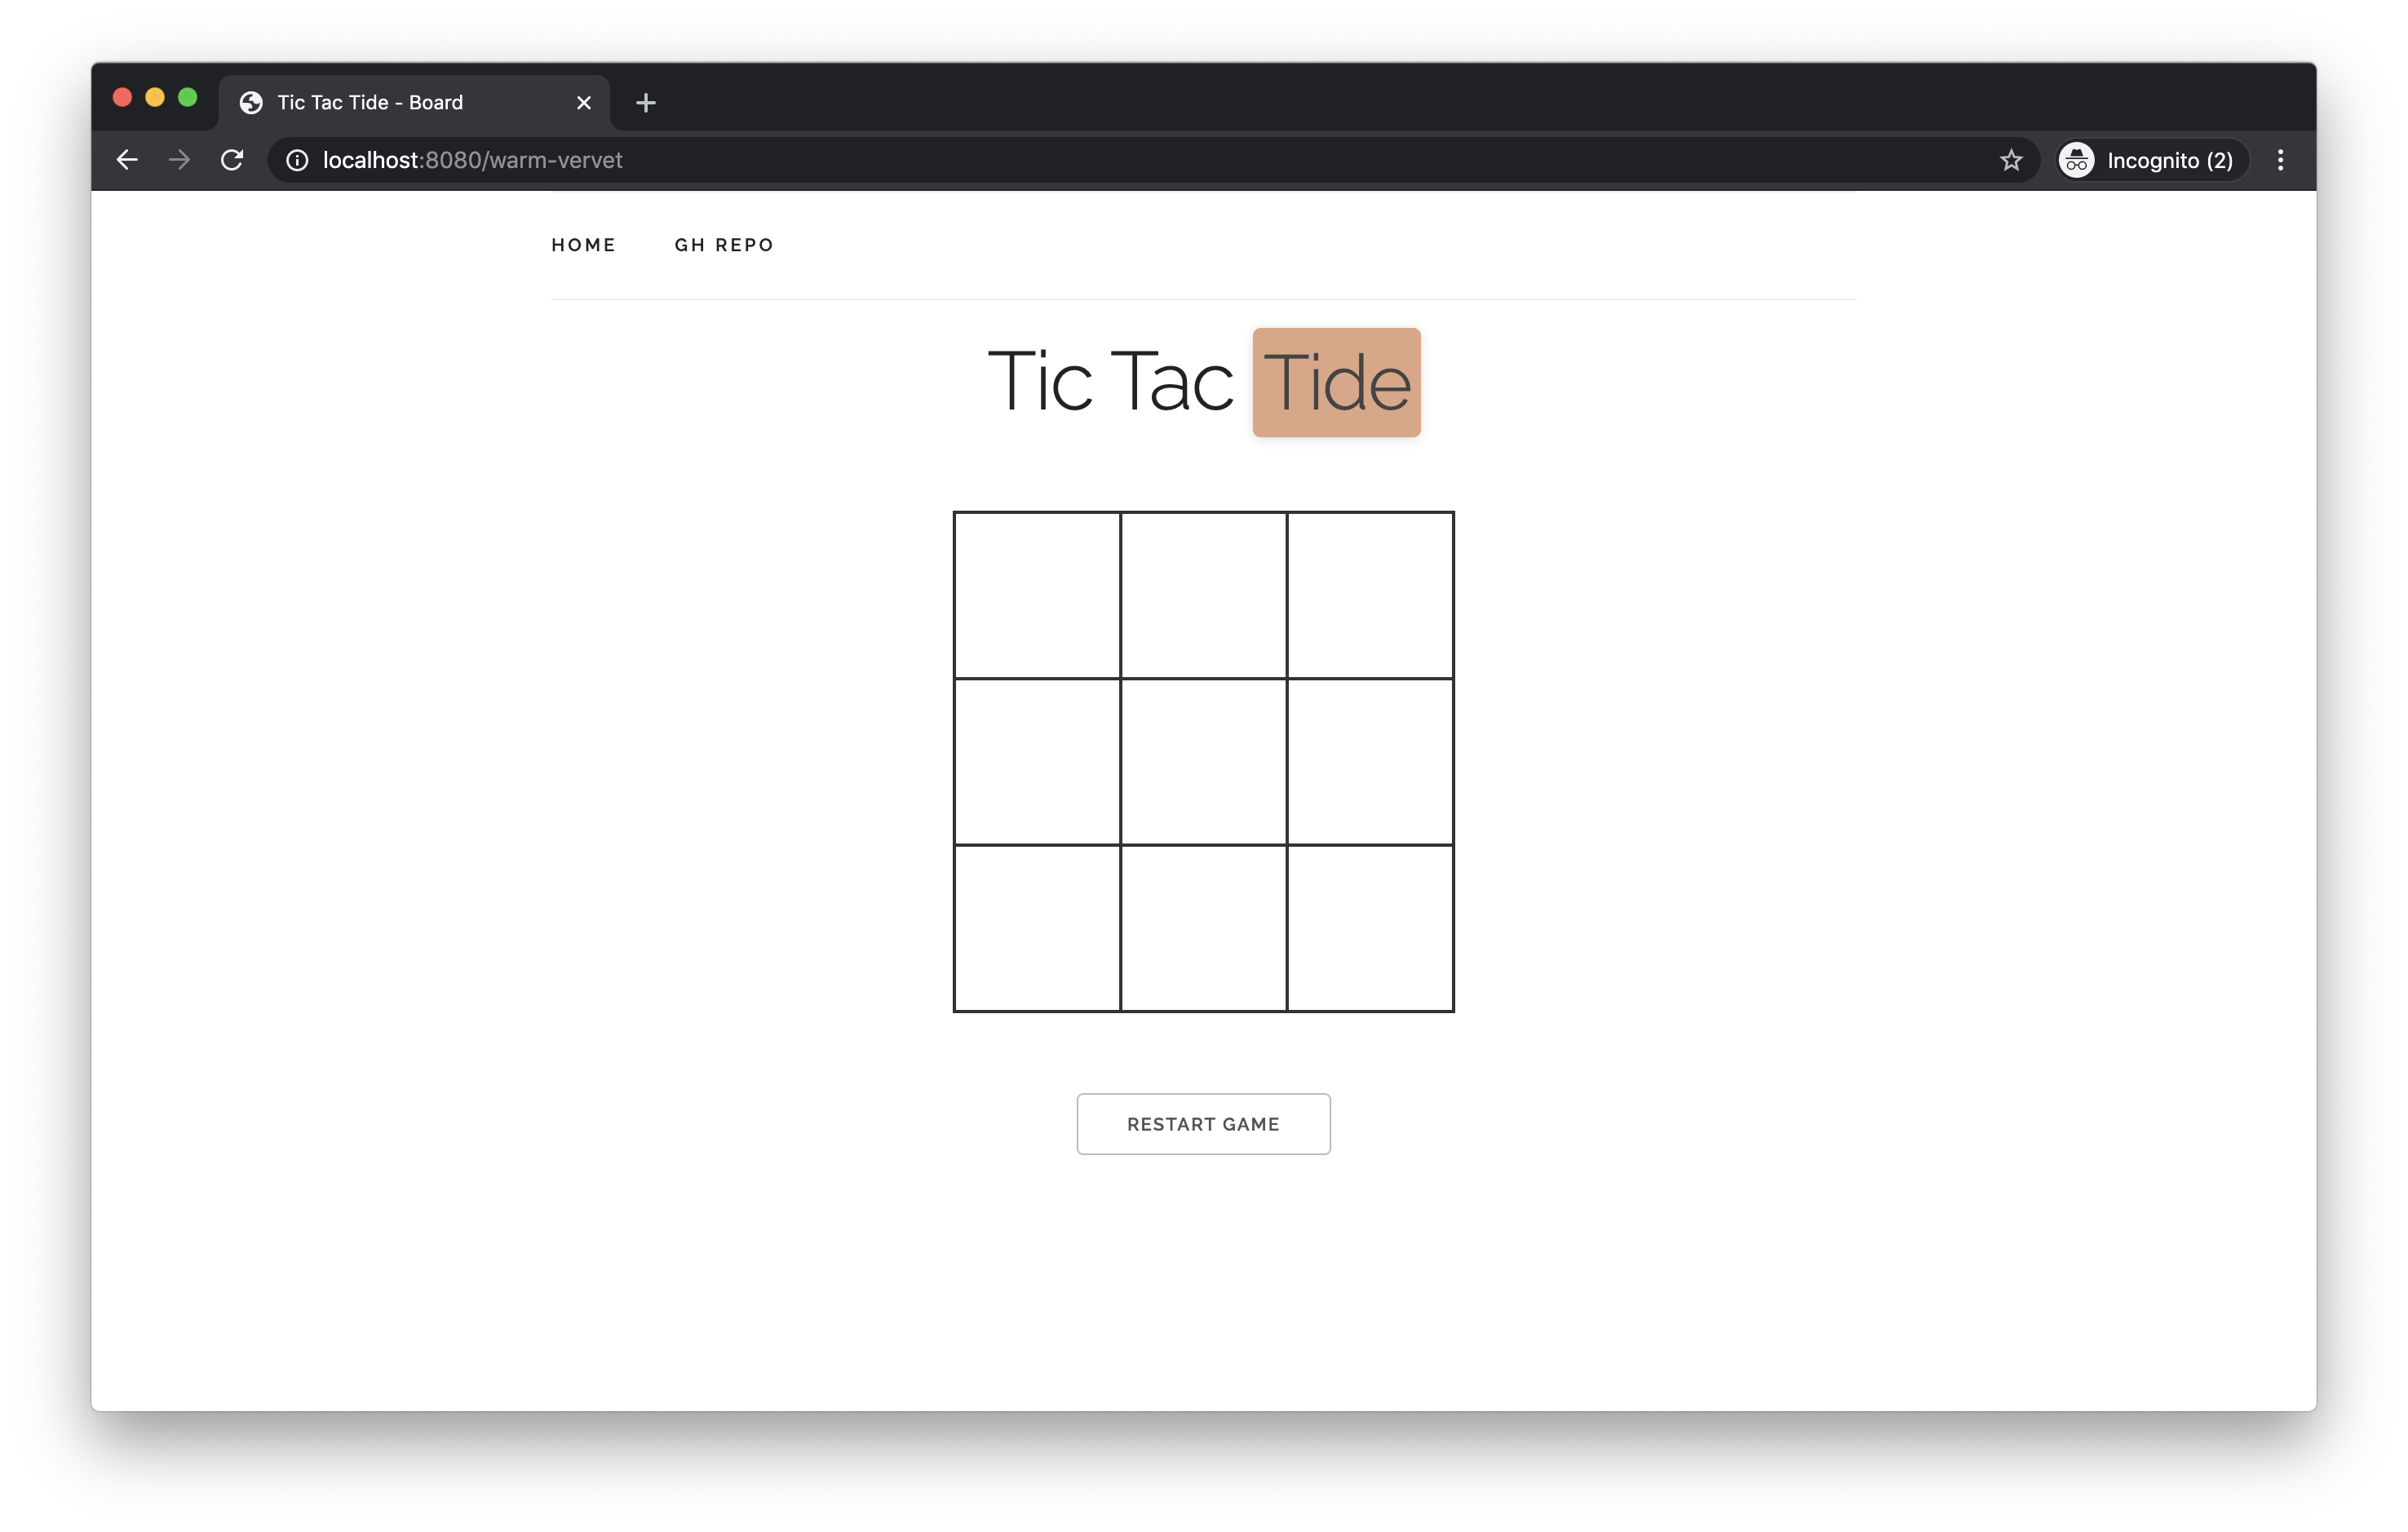Open the GH REPO navigation link
The width and height of the screenshot is (2408, 1532).
pos(724,245)
